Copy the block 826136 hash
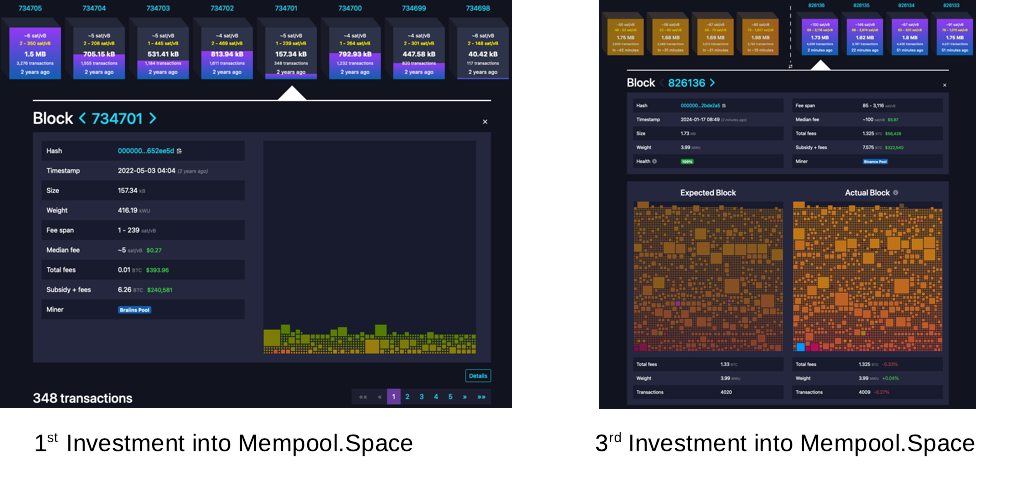Screen dimensions: 1025x488 point(724,105)
